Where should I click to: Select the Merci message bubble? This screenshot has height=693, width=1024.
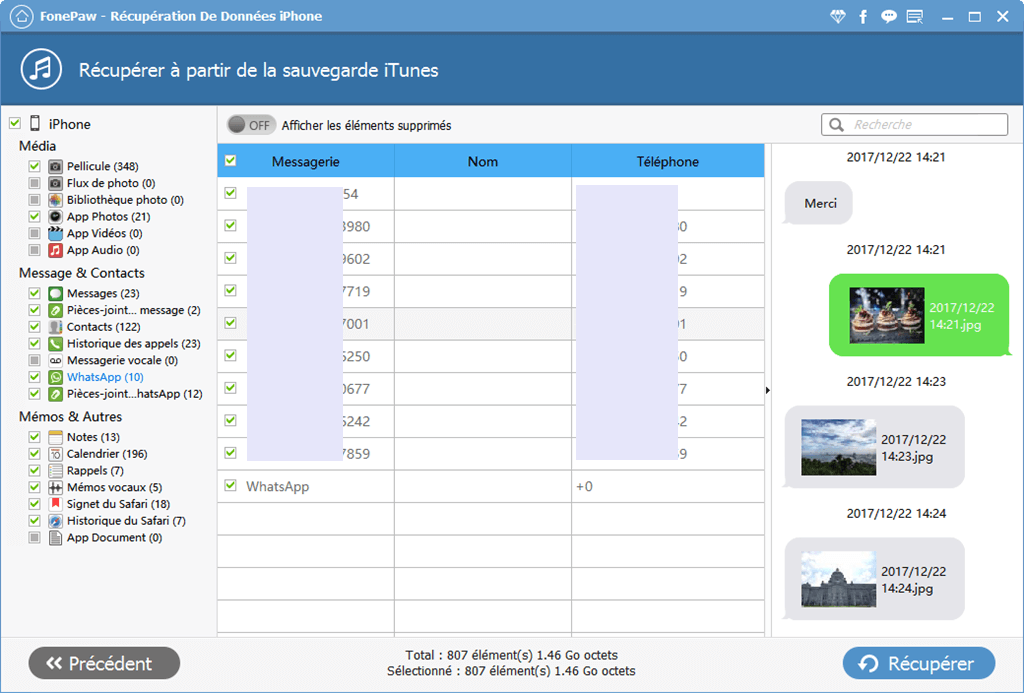(819, 203)
